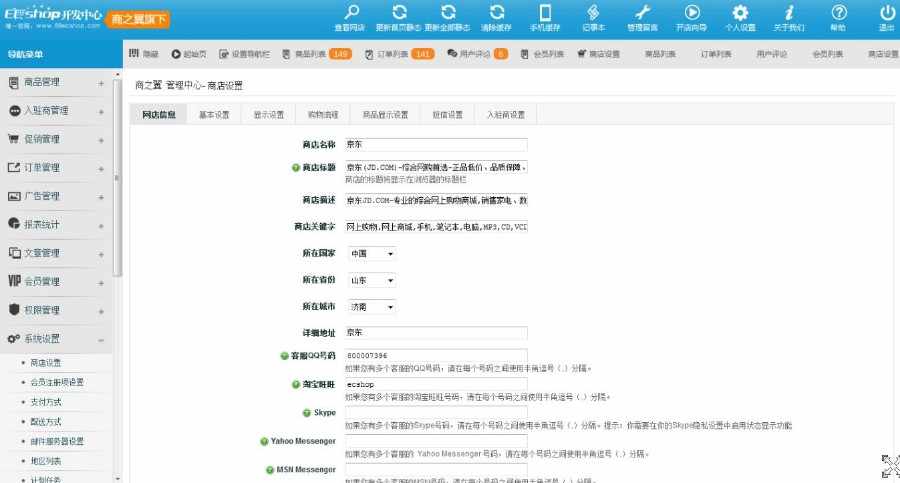
Task: Click the 商店名称 input field
Action: click(x=436, y=144)
